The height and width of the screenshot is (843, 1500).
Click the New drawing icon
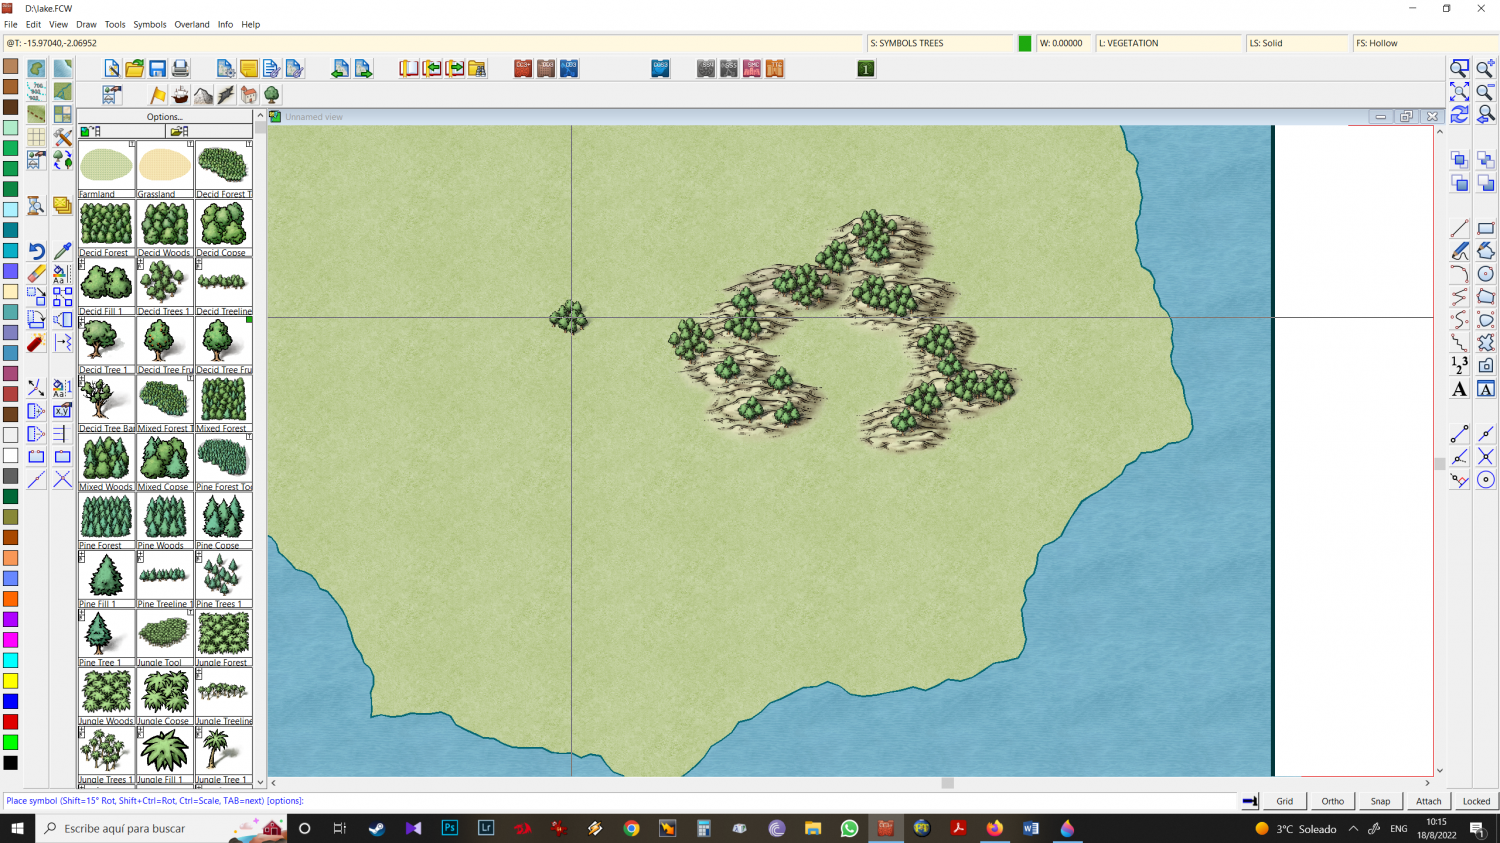click(x=112, y=68)
